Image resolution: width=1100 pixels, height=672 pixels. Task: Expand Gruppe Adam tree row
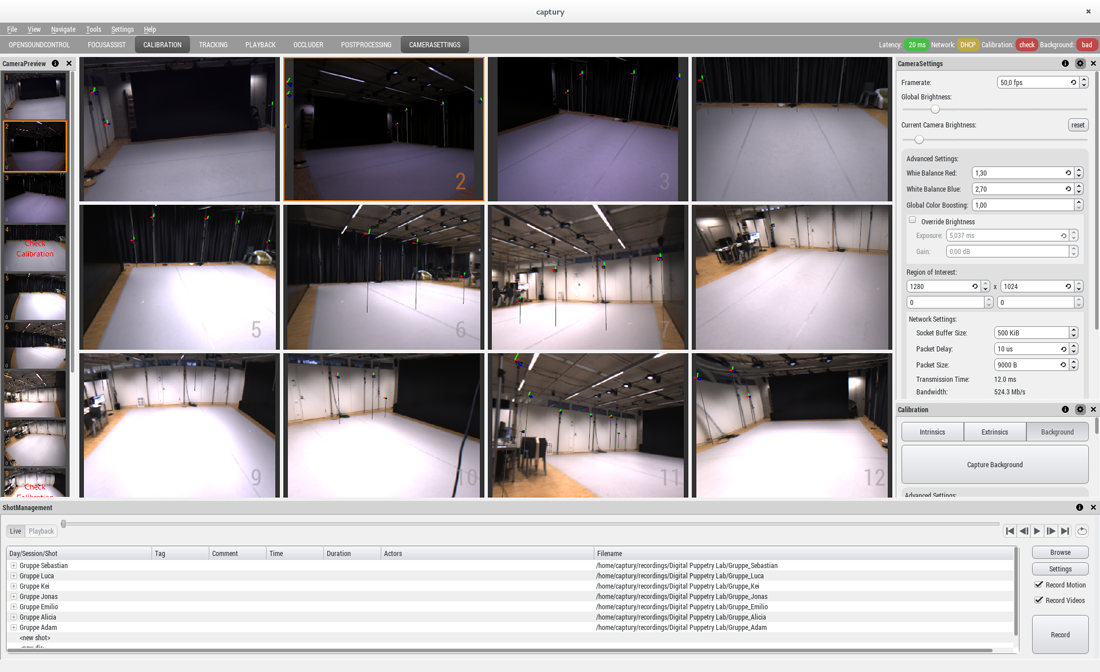13,627
